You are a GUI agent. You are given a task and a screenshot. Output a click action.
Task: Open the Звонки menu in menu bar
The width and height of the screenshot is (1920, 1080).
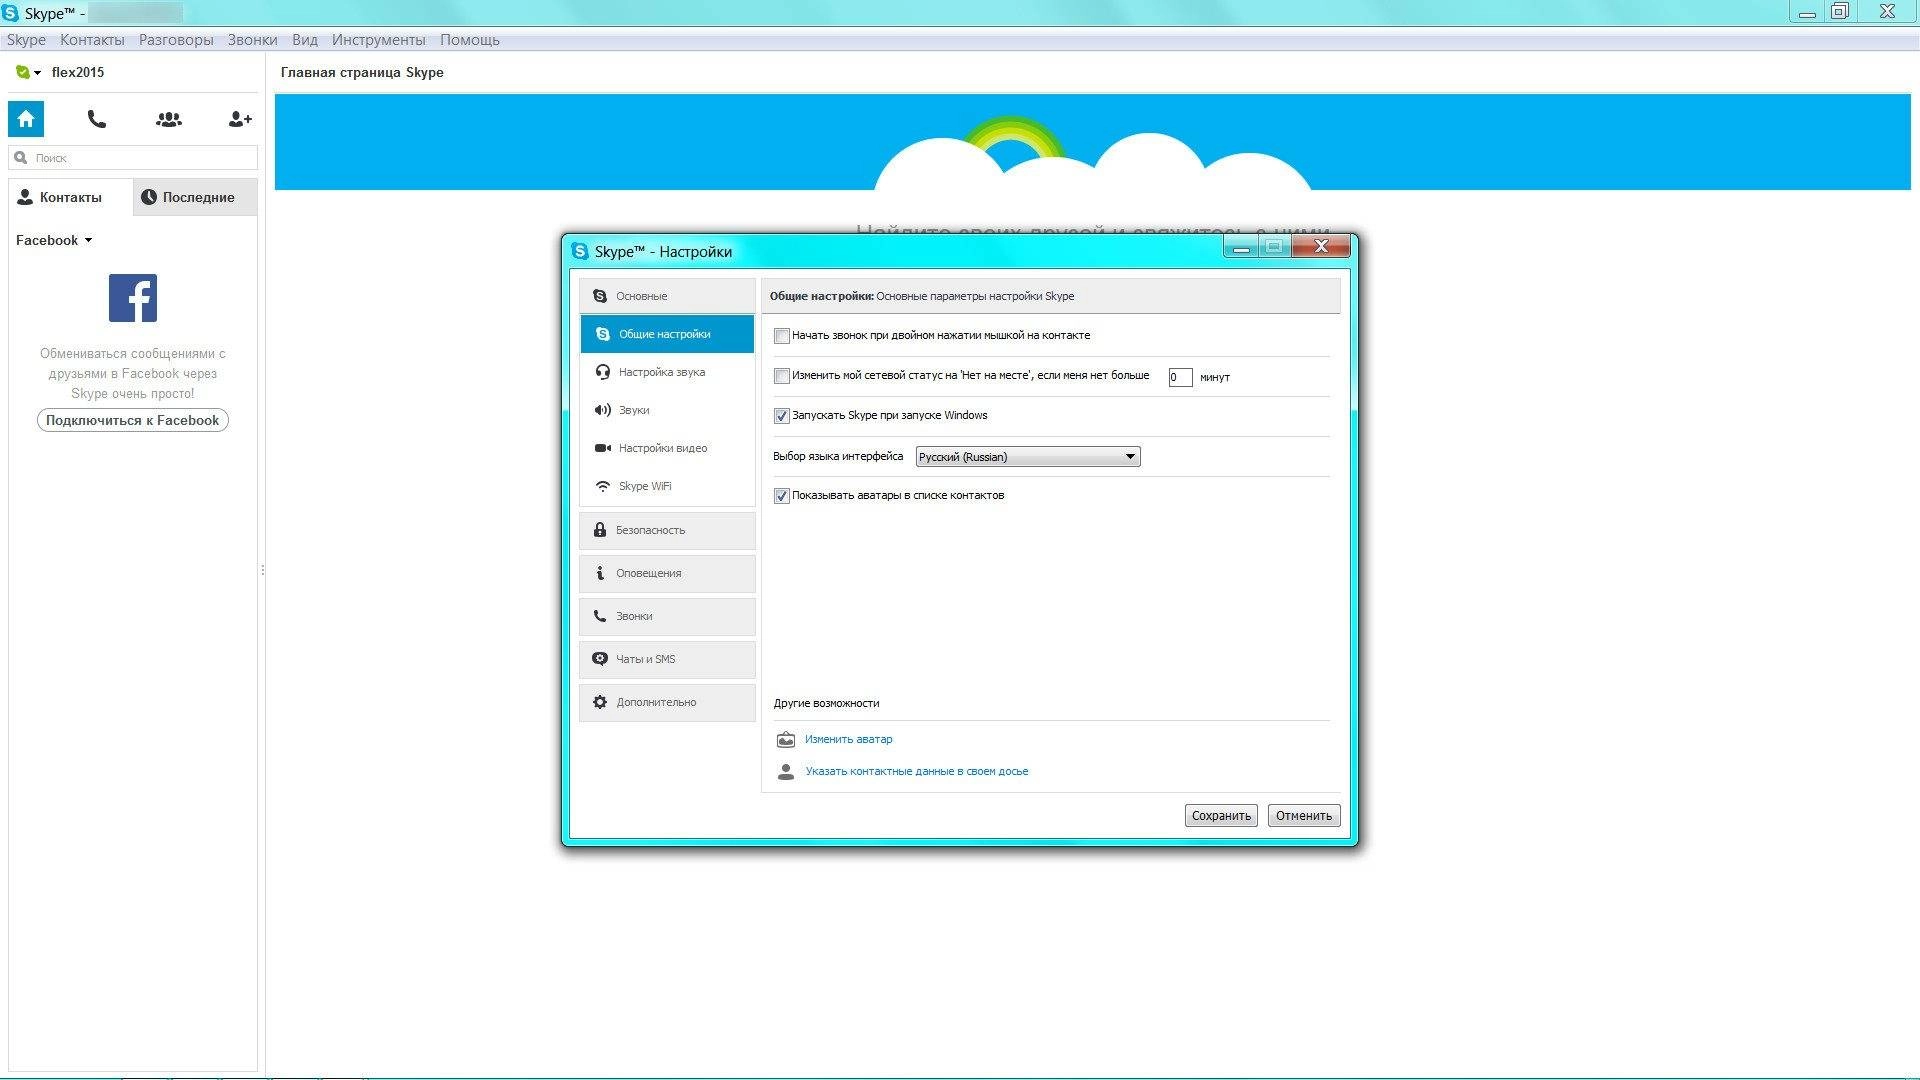pyautogui.click(x=252, y=40)
